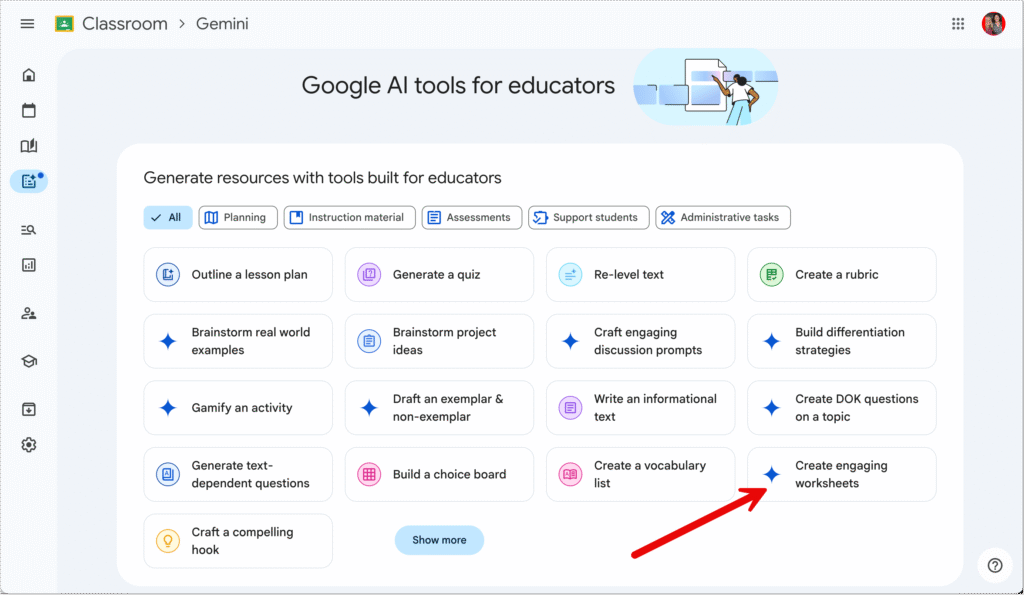Open Craft engaging discussion prompts tool
This screenshot has height=595, width=1024.
coord(640,341)
